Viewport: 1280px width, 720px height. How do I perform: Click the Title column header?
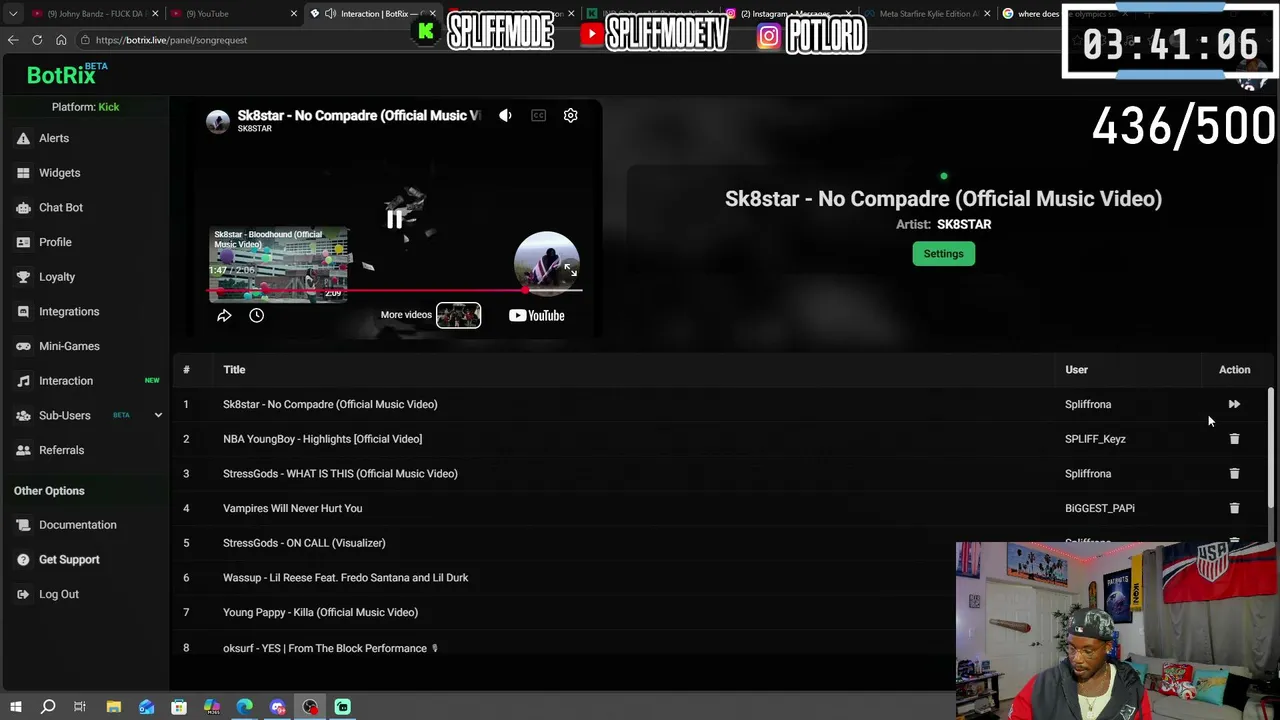[x=234, y=370]
